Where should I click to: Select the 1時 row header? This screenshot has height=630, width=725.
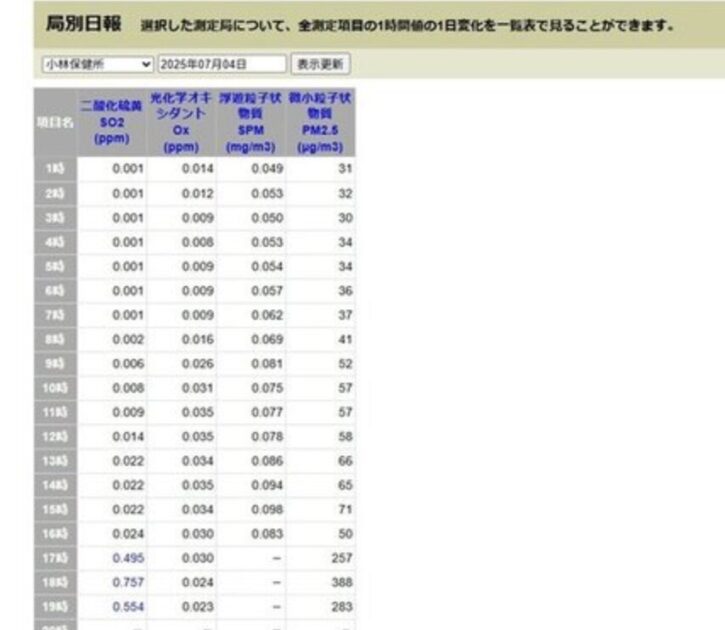55,169
